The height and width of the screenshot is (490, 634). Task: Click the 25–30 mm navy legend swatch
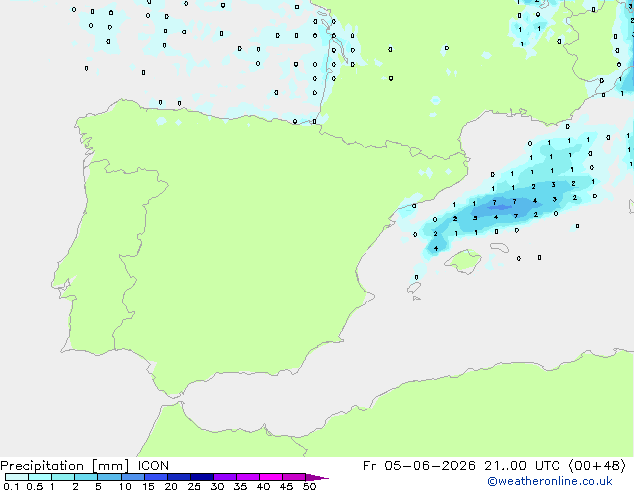click(202, 477)
